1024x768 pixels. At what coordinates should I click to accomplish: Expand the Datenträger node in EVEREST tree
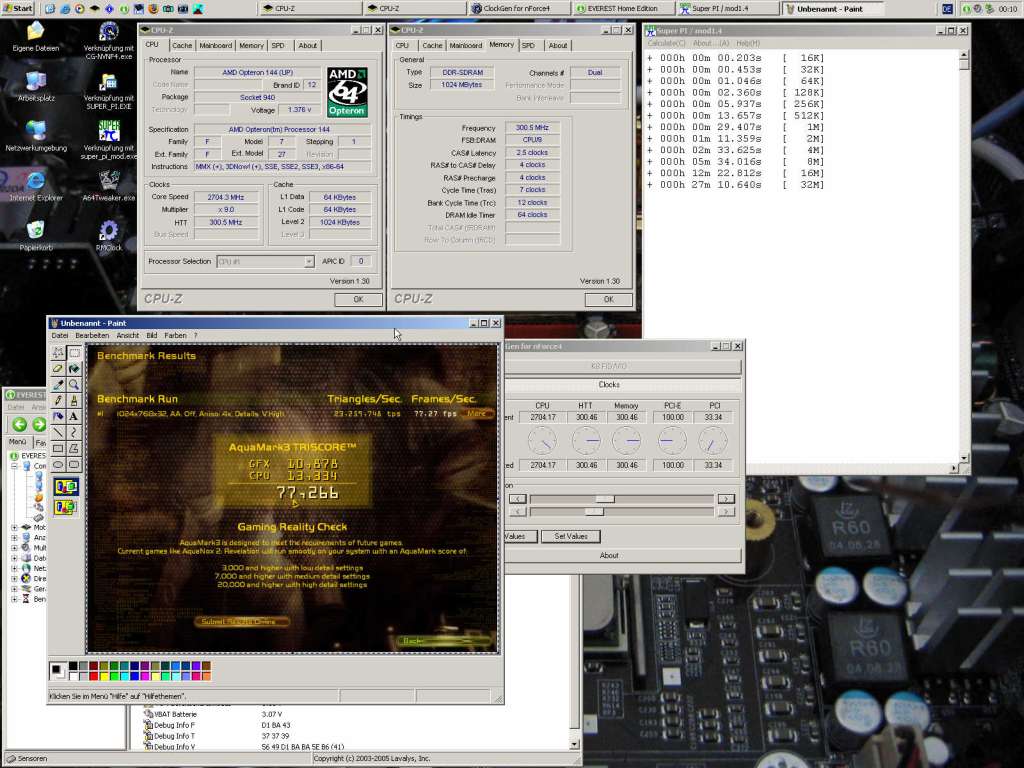coord(14,558)
